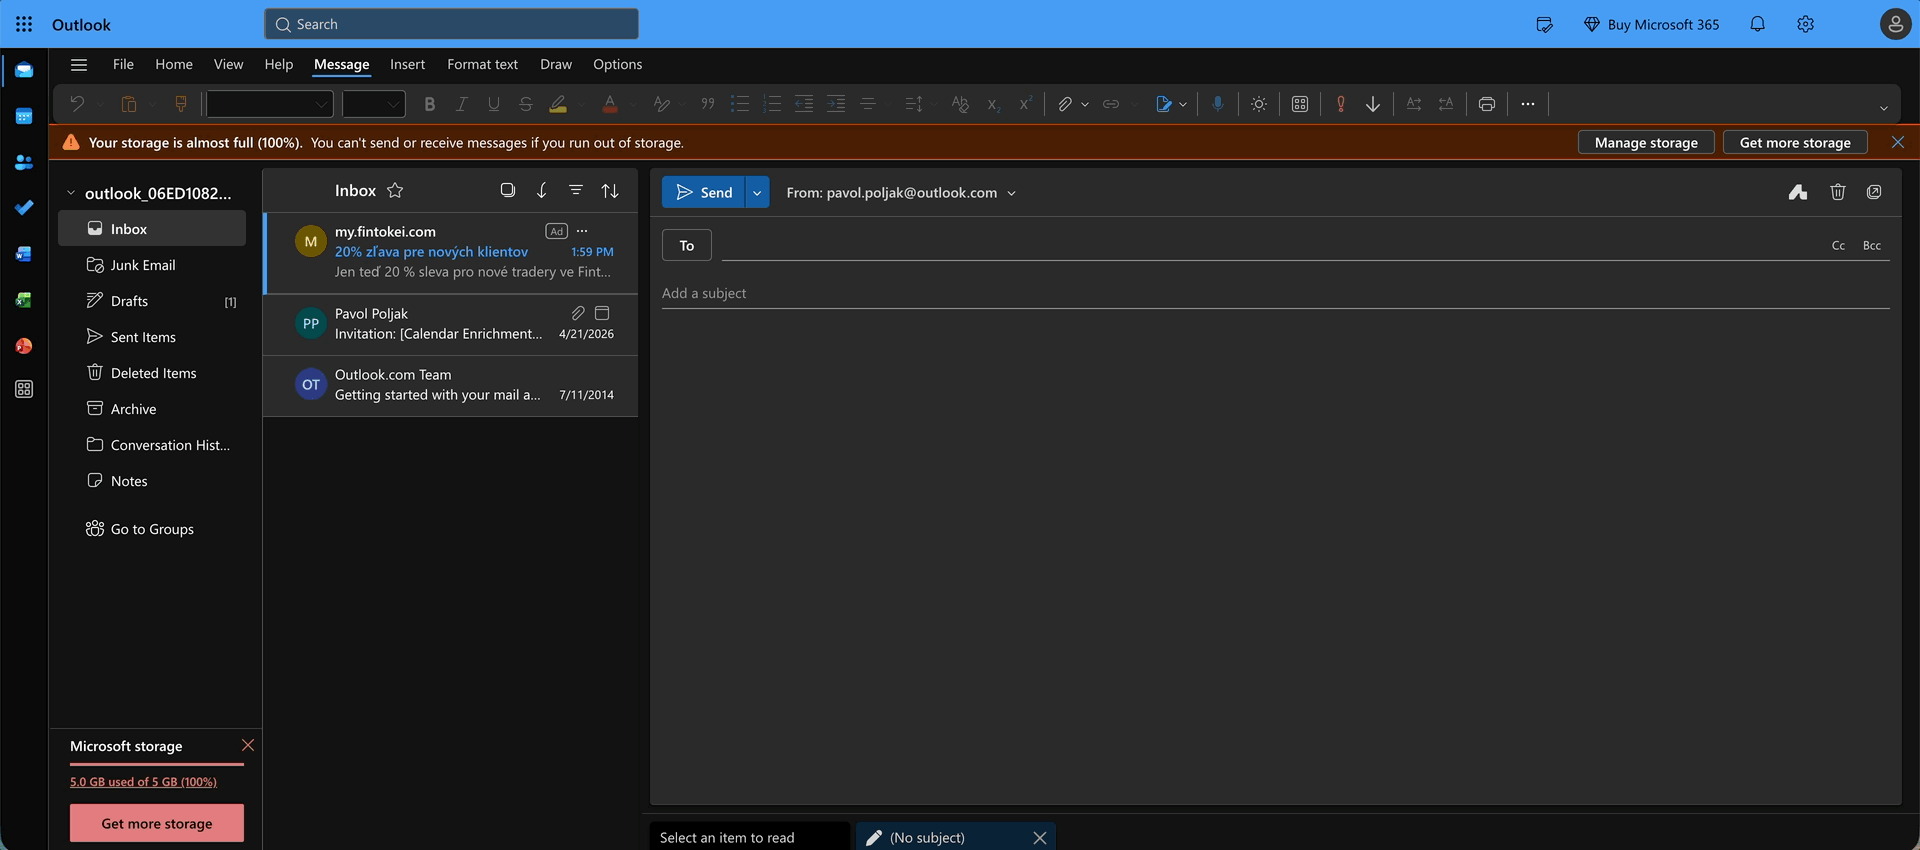This screenshot has height=850, width=1920.
Task: Open the Word app in sidebar
Action: click(x=24, y=254)
